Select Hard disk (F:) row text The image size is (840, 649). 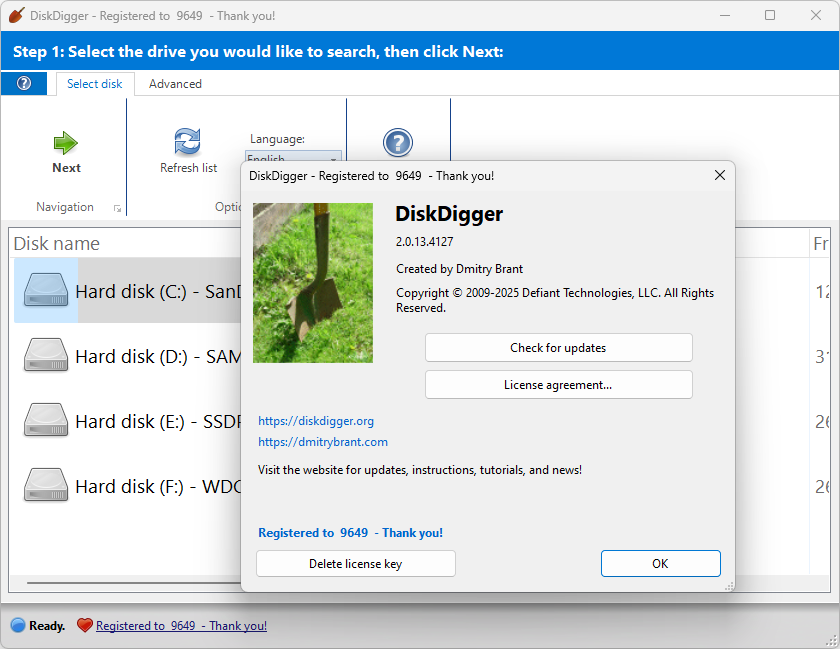click(159, 486)
